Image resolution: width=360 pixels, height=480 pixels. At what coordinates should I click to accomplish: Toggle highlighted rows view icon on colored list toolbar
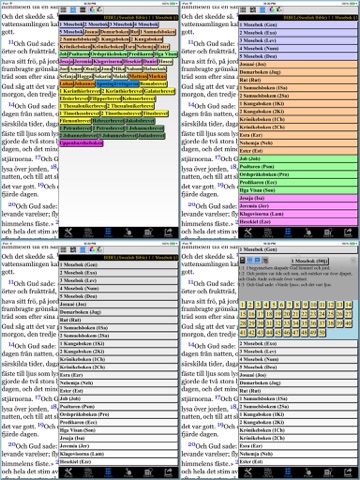[x=263, y=10]
